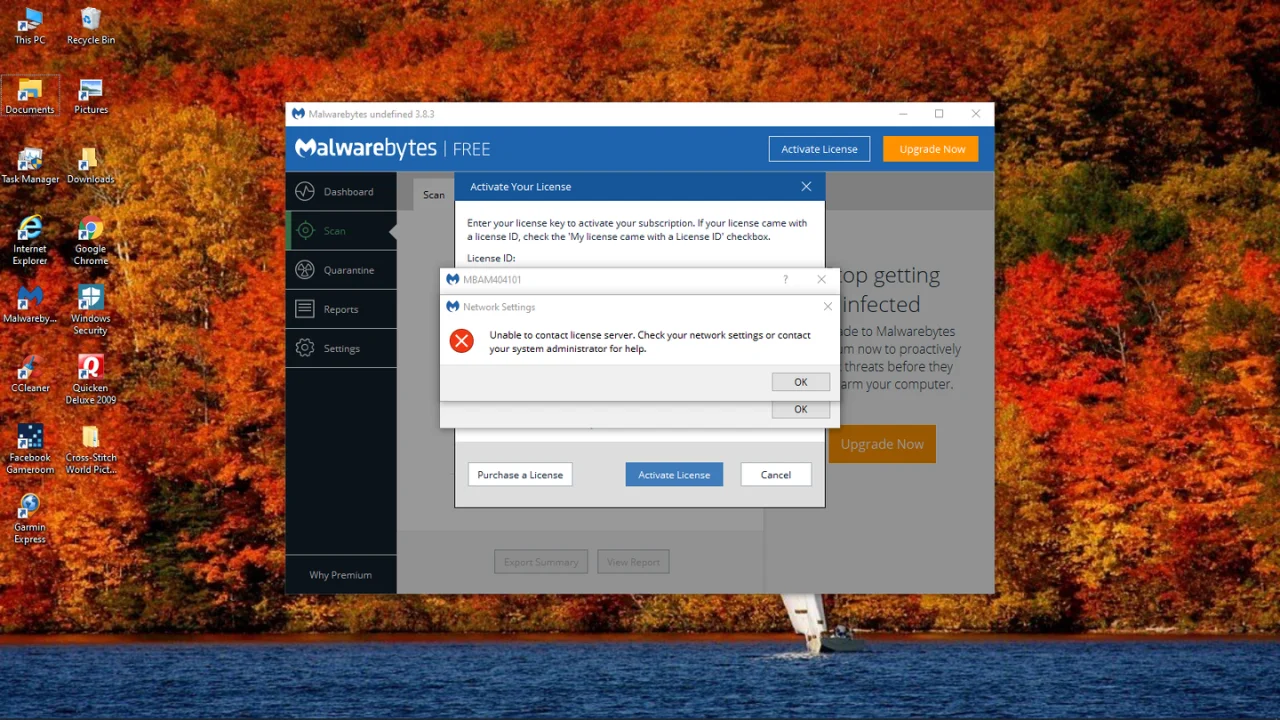Click the Reports sidebar icon
1280x720 pixels.
click(305, 309)
